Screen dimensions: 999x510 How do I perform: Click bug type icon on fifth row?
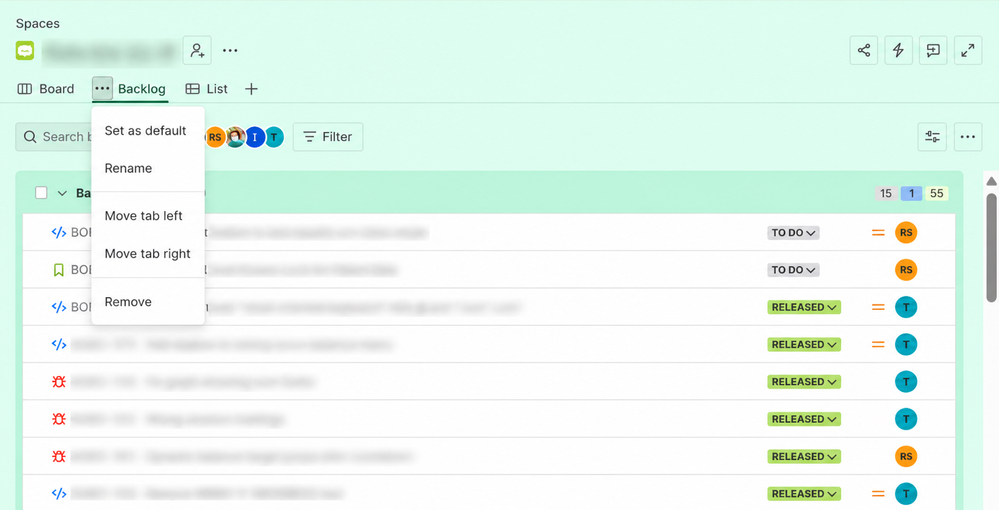tap(59, 382)
